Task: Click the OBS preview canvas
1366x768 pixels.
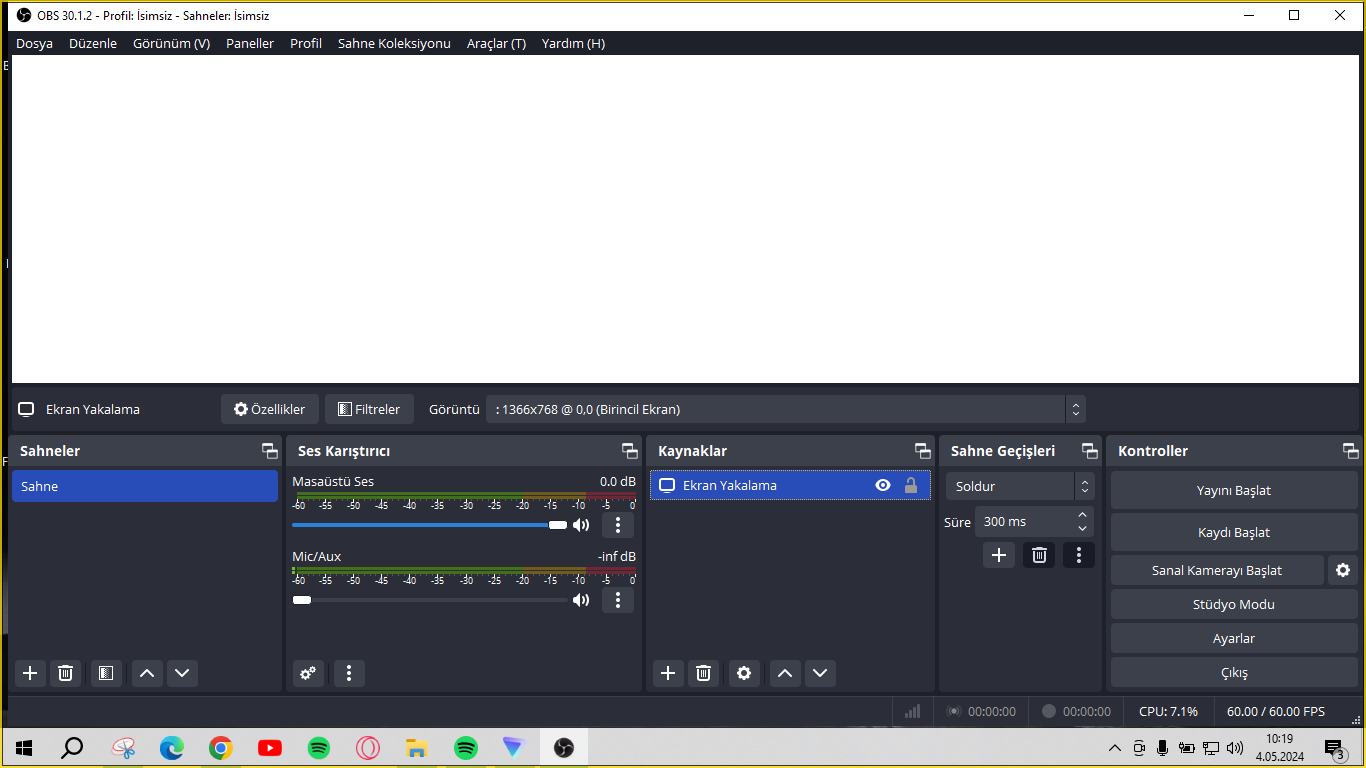Action: point(685,219)
